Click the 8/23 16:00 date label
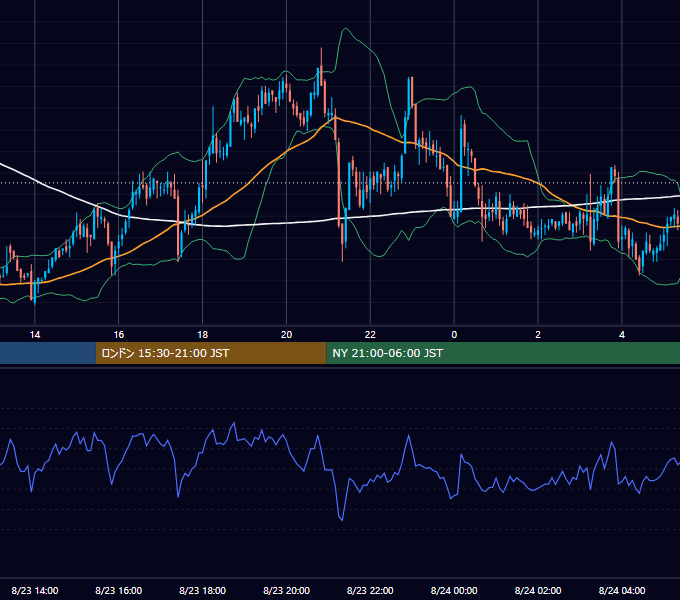 [118, 590]
